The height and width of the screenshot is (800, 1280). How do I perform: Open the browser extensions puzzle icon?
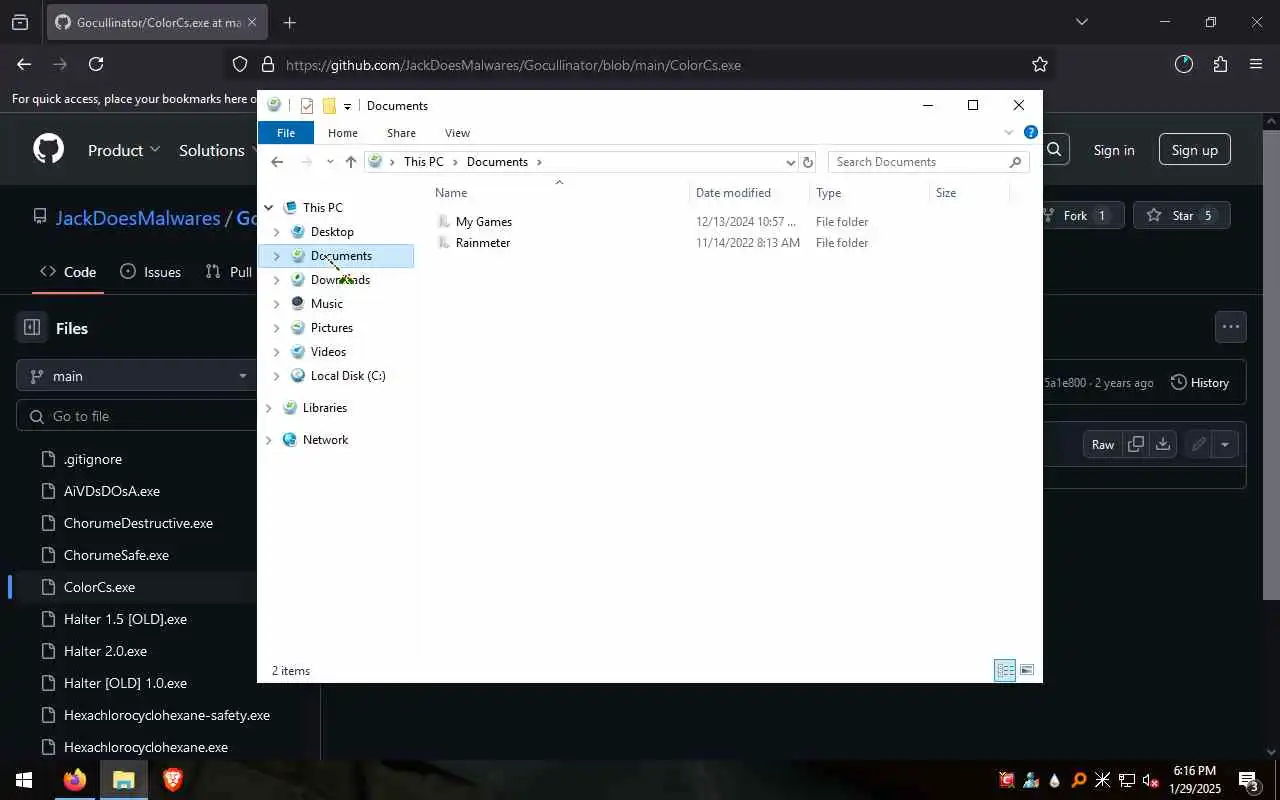1220,64
